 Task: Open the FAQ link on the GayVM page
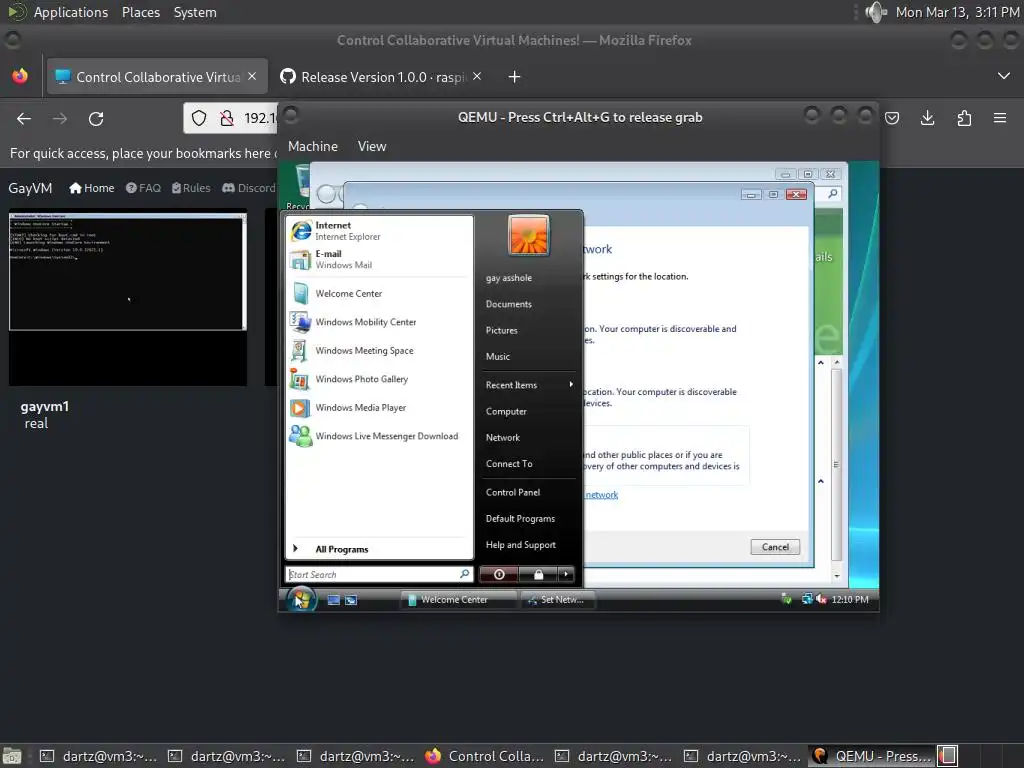pyautogui.click(x=143, y=188)
